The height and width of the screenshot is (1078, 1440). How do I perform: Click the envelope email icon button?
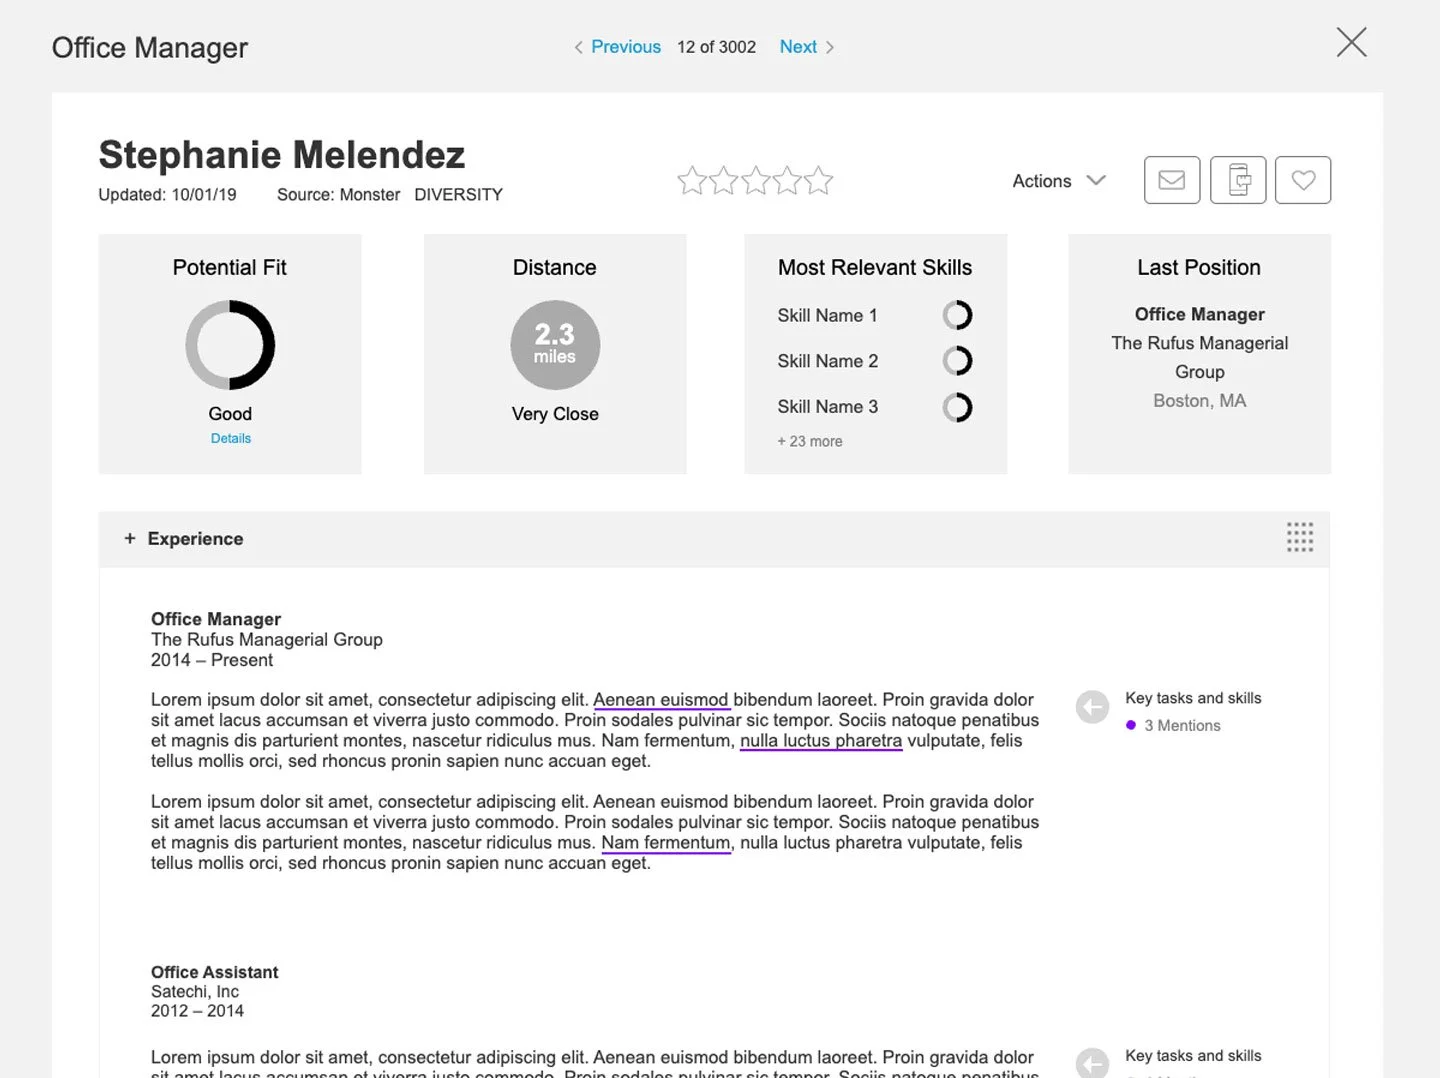(x=1172, y=180)
